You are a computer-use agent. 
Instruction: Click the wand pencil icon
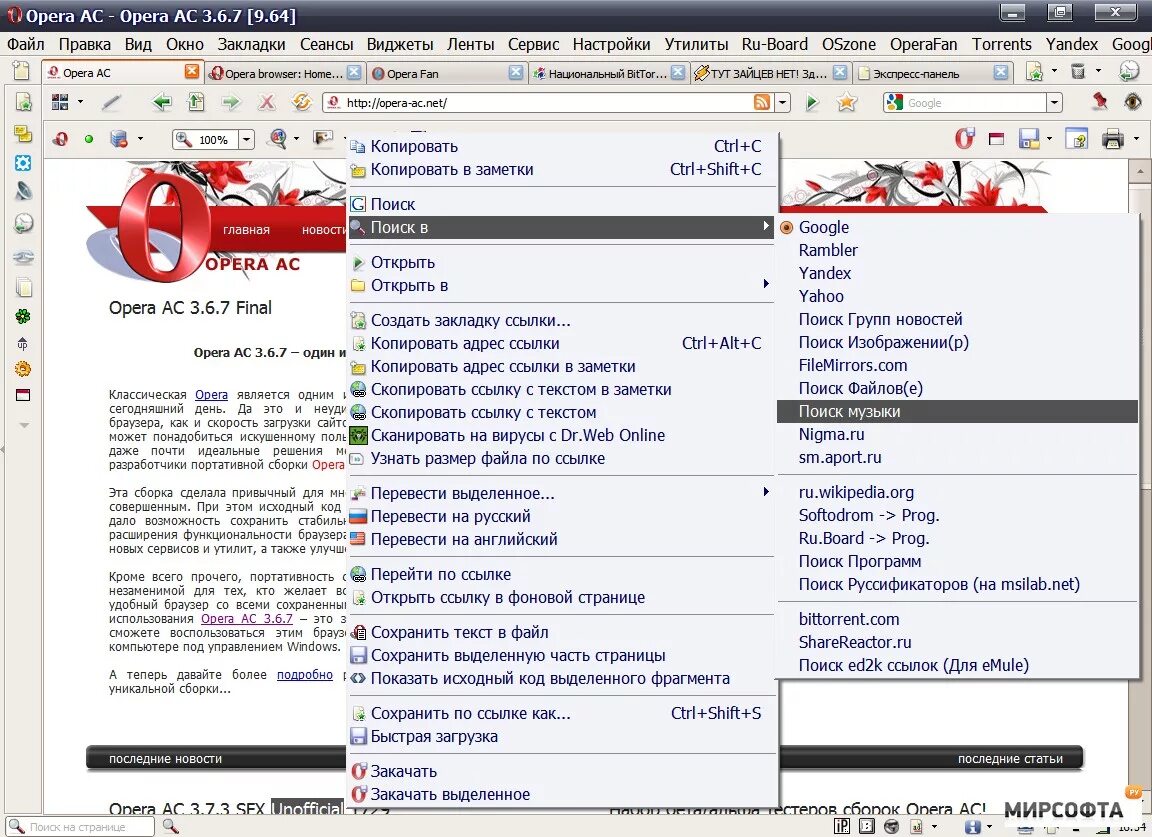(x=112, y=102)
